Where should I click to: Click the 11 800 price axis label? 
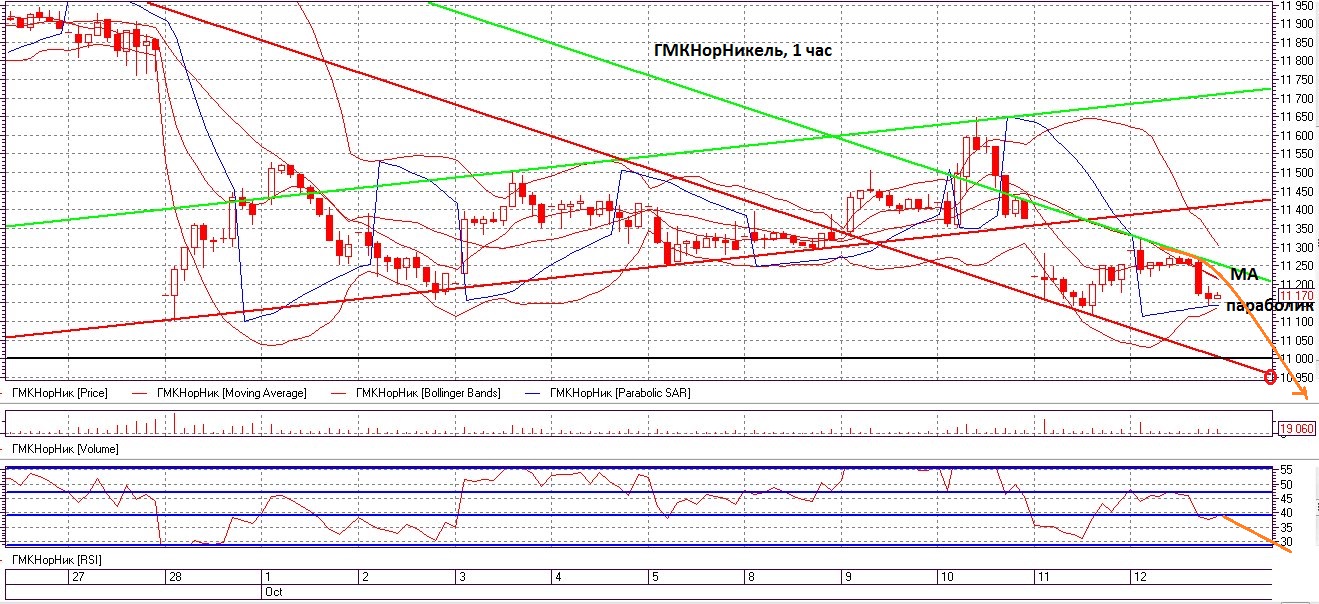click(x=1298, y=61)
